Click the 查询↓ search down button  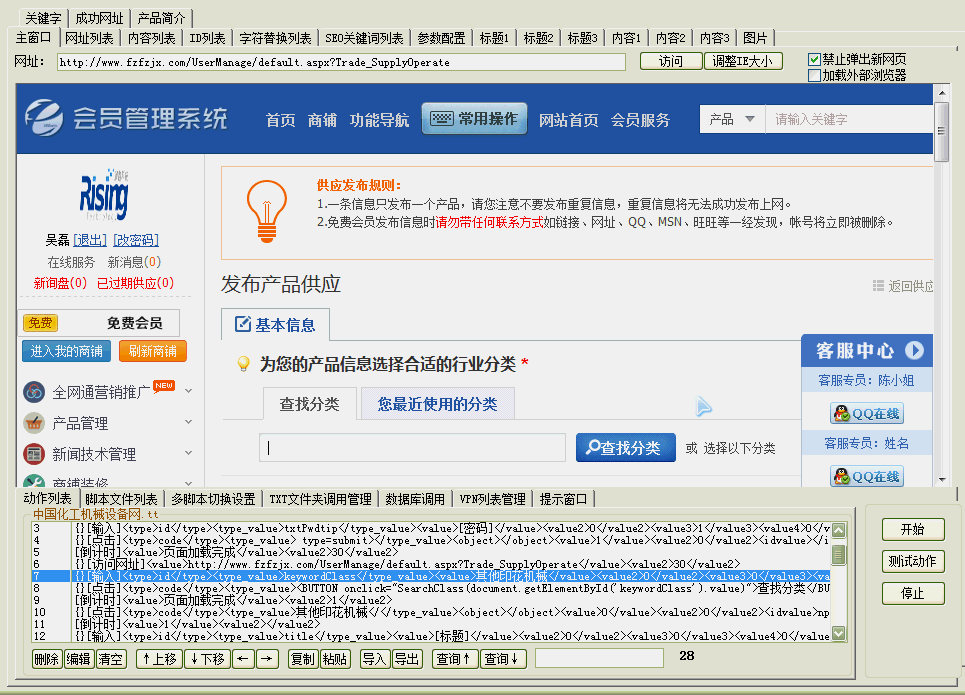(x=502, y=659)
